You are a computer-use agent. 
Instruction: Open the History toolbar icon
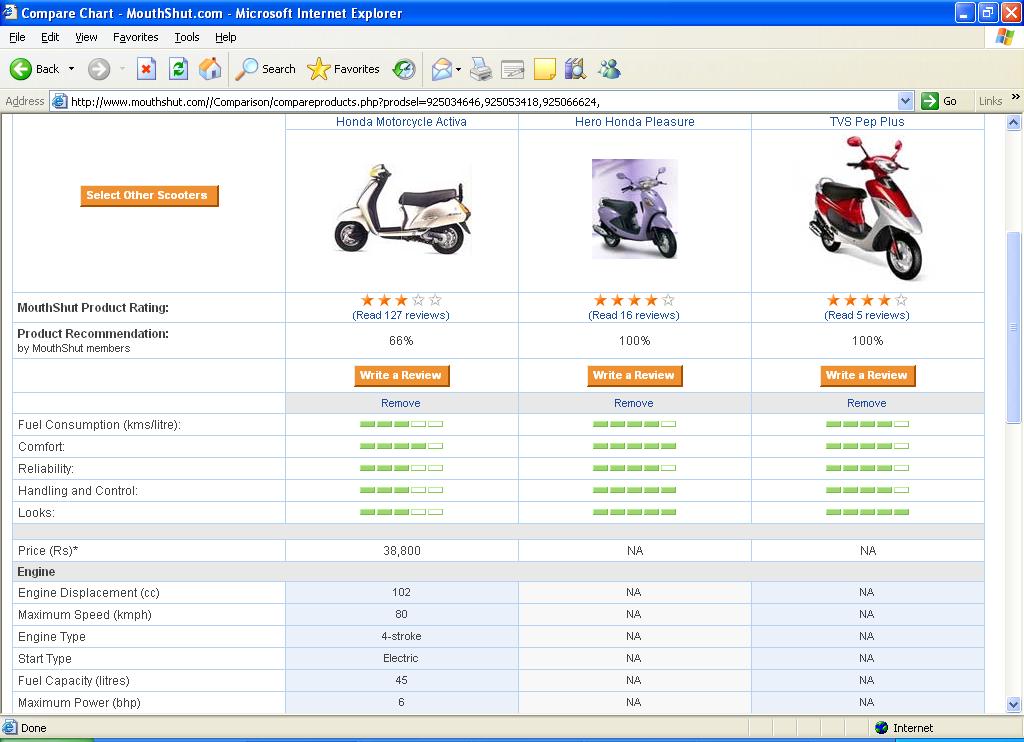point(404,69)
